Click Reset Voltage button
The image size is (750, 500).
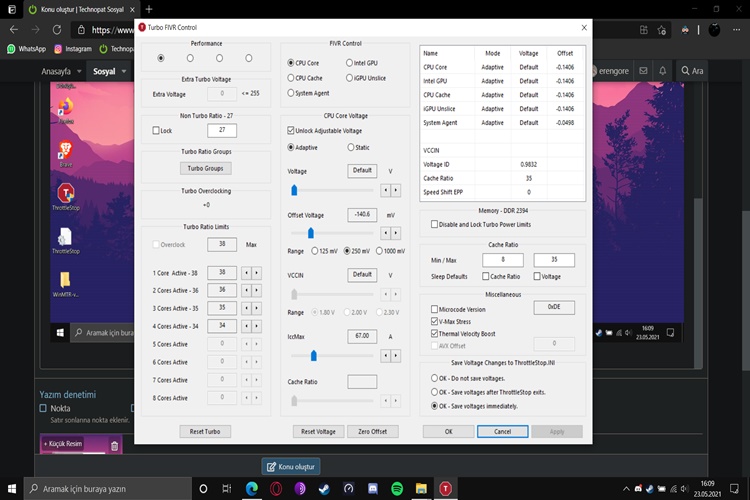(x=318, y=431)
